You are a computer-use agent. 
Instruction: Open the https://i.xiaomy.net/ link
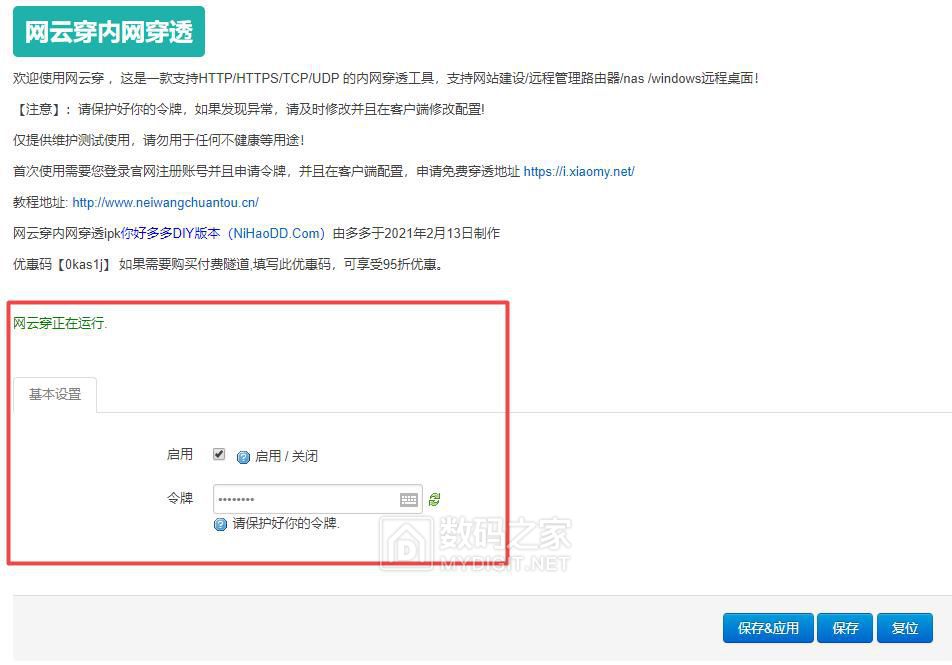pos(579,171)
